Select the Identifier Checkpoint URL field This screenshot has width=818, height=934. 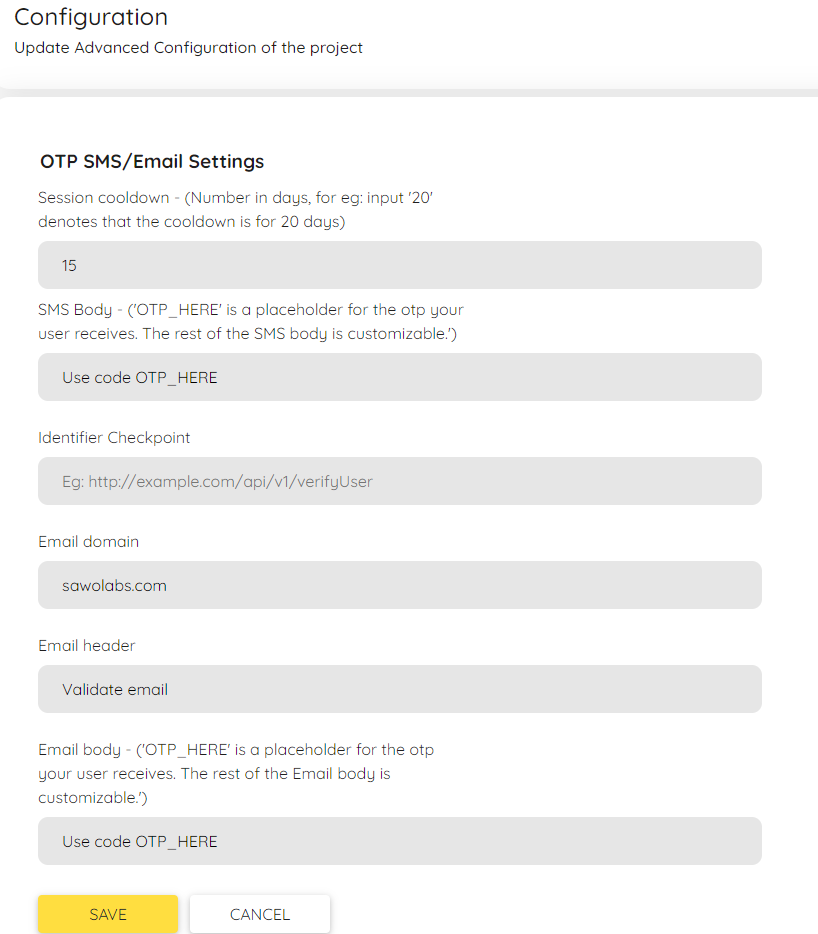tap(400, 481)
